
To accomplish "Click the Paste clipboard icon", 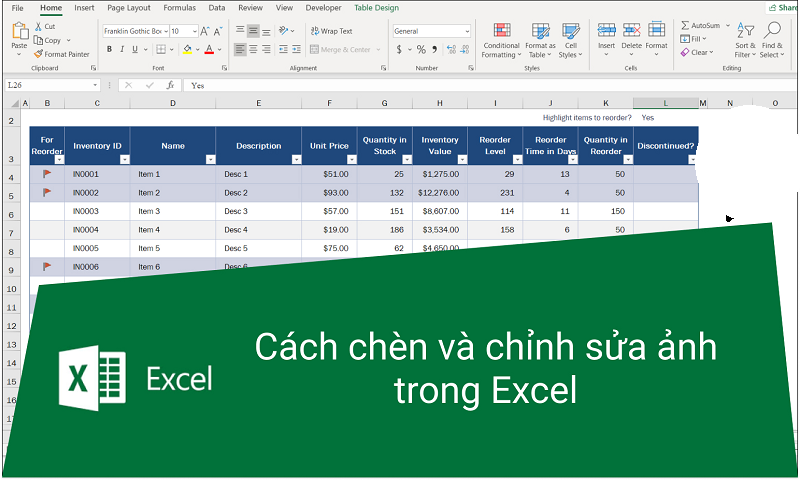I will [19, 31].
